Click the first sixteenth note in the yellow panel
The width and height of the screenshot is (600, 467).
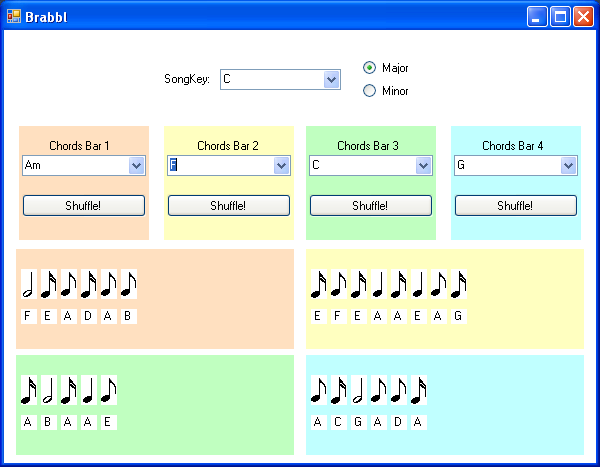319,284
